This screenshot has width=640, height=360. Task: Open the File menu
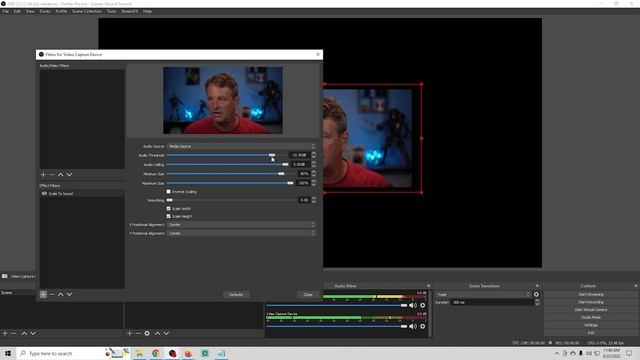coord(5,11)
